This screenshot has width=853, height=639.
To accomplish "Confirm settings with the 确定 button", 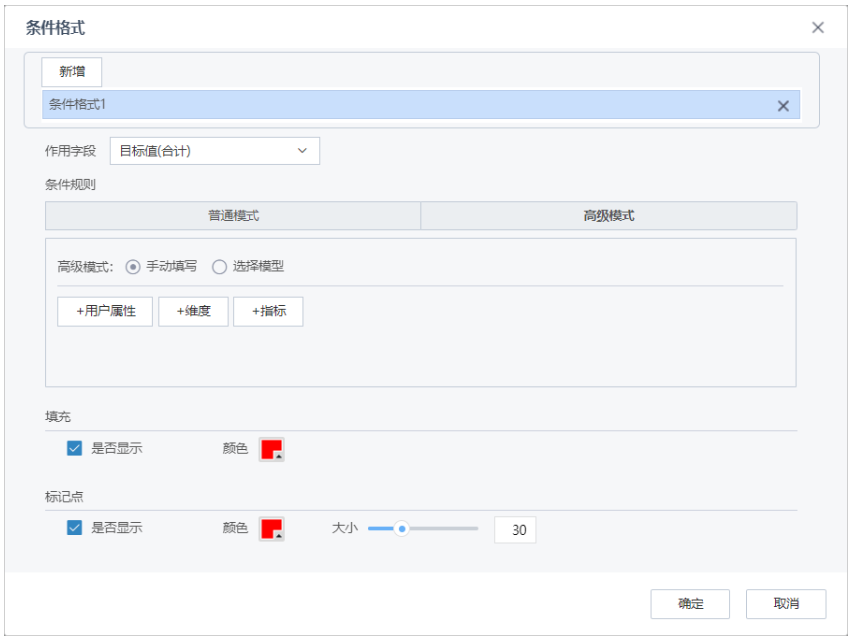I will coord(690,603).
